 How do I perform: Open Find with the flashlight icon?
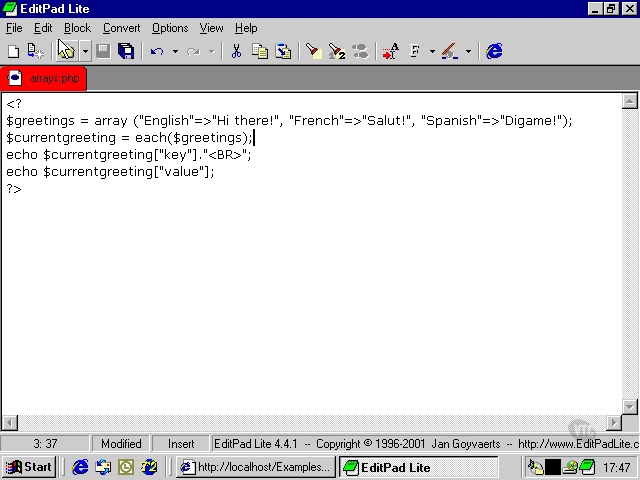pyautogui.click(x=313, y=51)
